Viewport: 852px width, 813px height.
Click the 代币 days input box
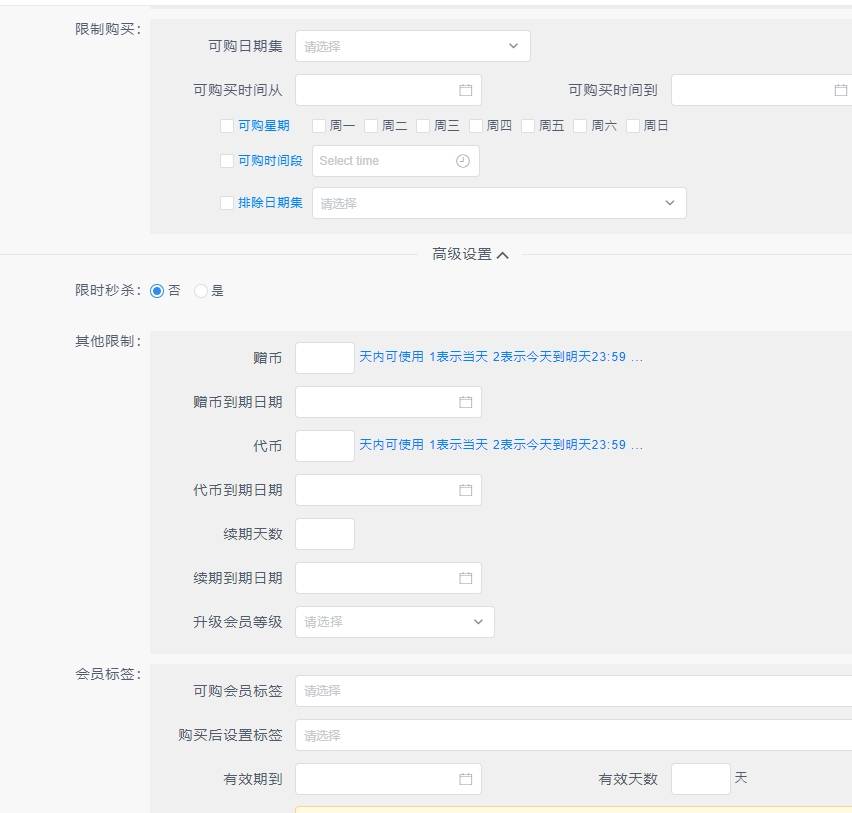tap(325, 446)
